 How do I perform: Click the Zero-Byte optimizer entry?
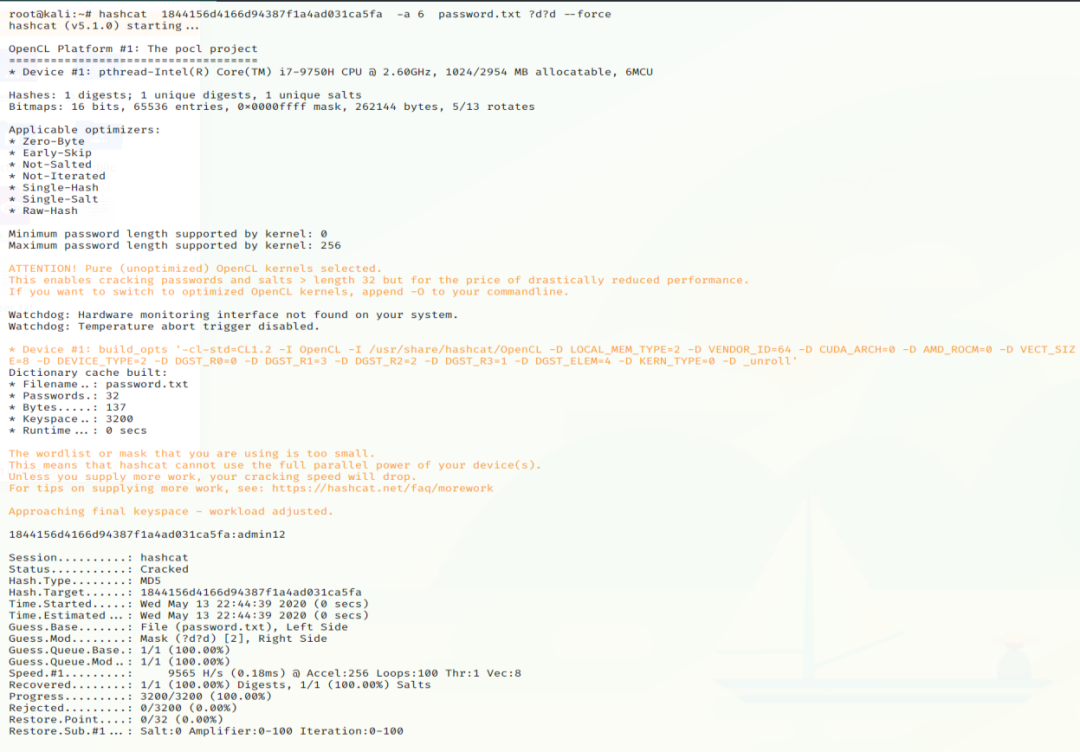(x=47, y=141)
